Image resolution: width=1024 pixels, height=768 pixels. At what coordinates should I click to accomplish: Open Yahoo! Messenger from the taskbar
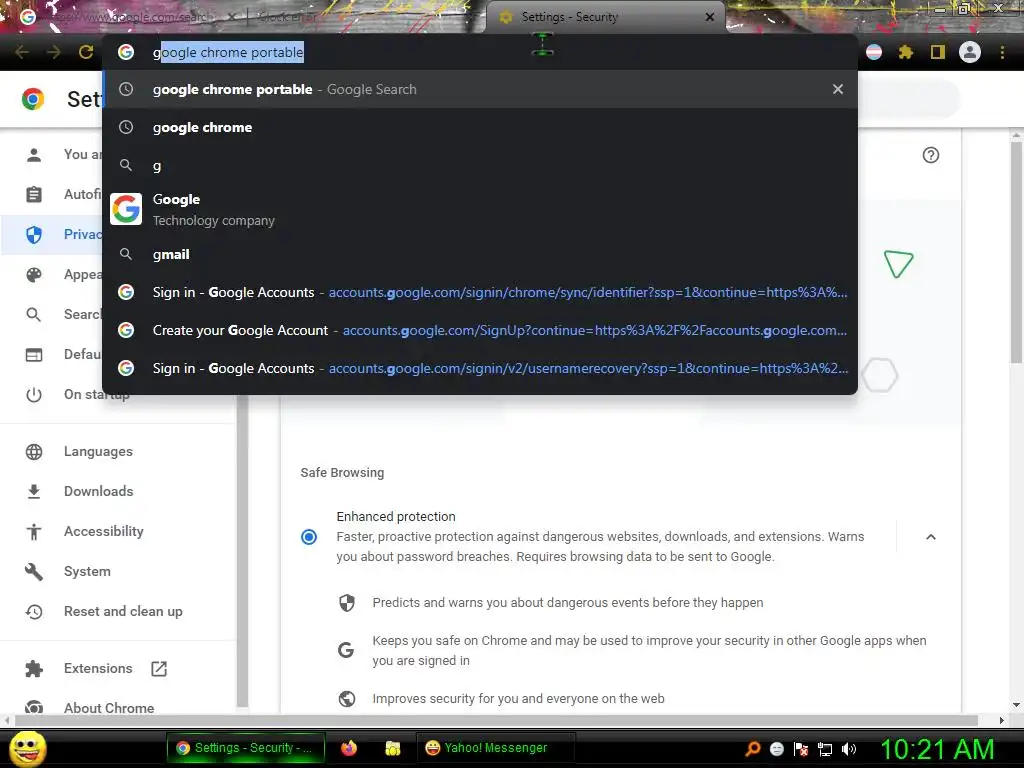(x=495, y=748)
